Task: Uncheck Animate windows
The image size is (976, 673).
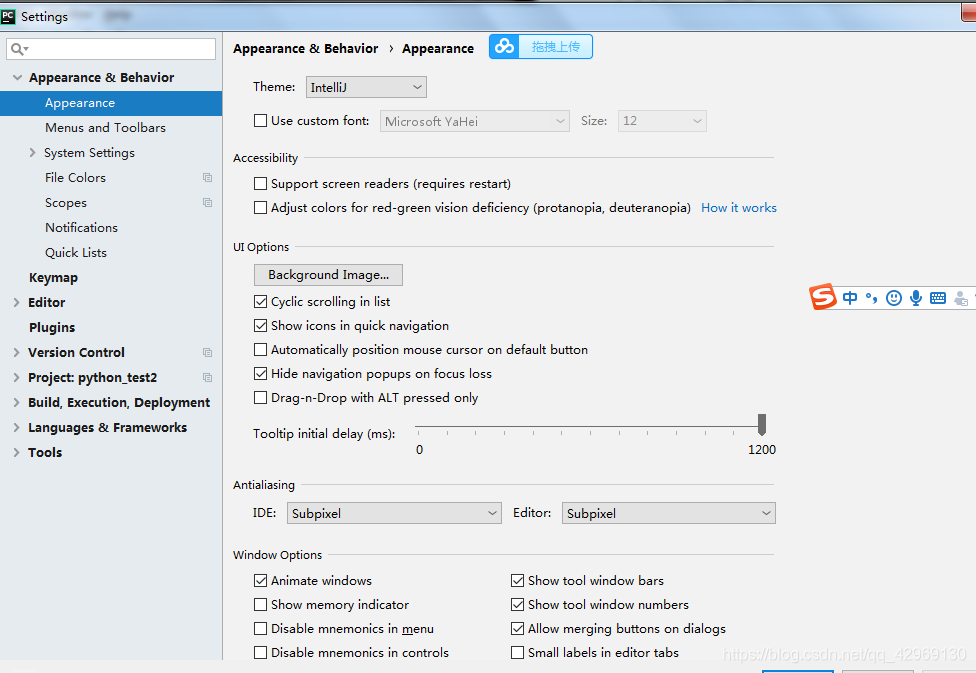Action: (x=260, y=580)
